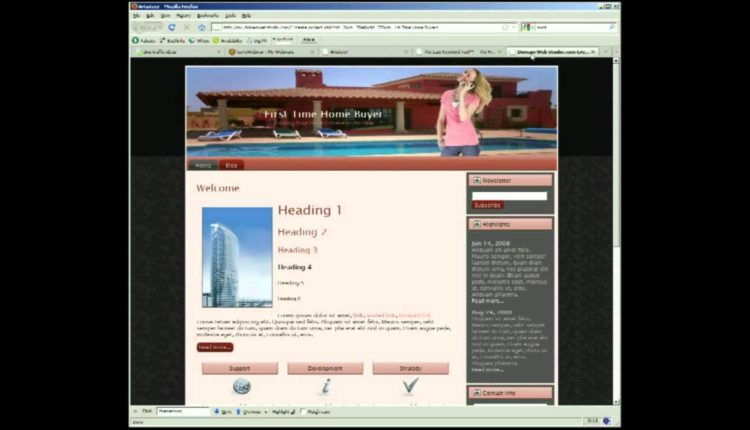Close the find bar
This screenshot has height=430, width=750.
pos(136,411)
